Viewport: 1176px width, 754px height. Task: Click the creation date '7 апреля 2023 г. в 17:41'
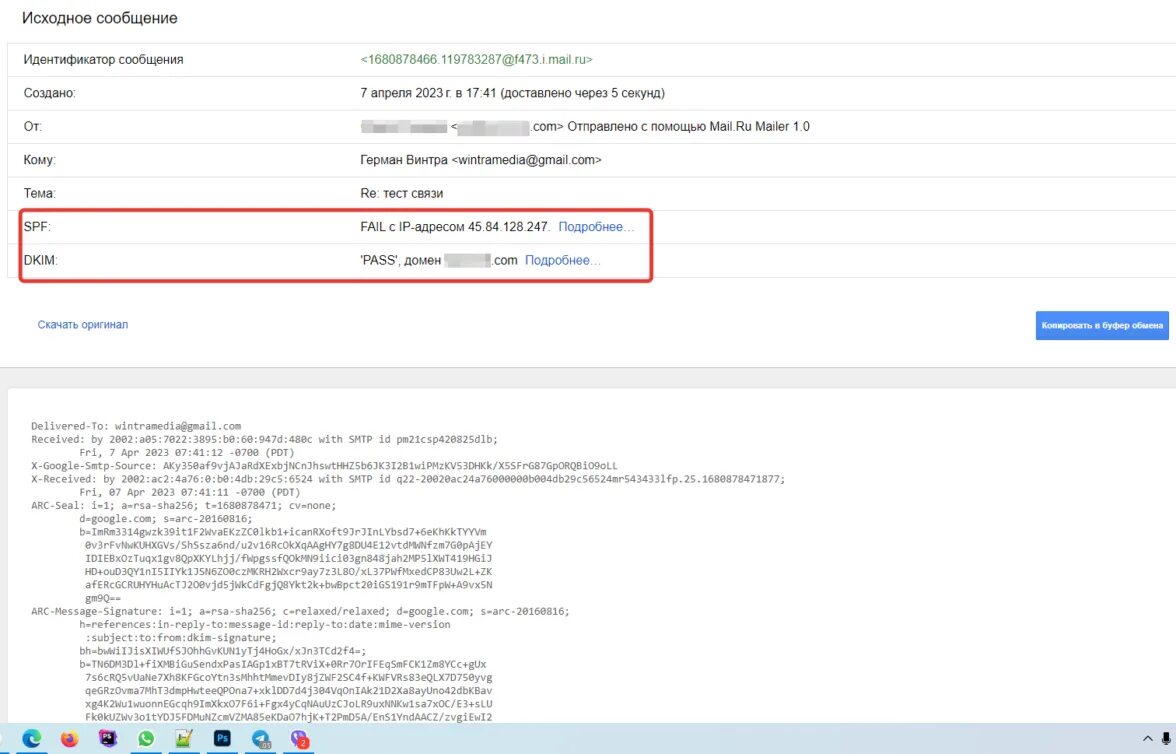[x=428, y=93]
